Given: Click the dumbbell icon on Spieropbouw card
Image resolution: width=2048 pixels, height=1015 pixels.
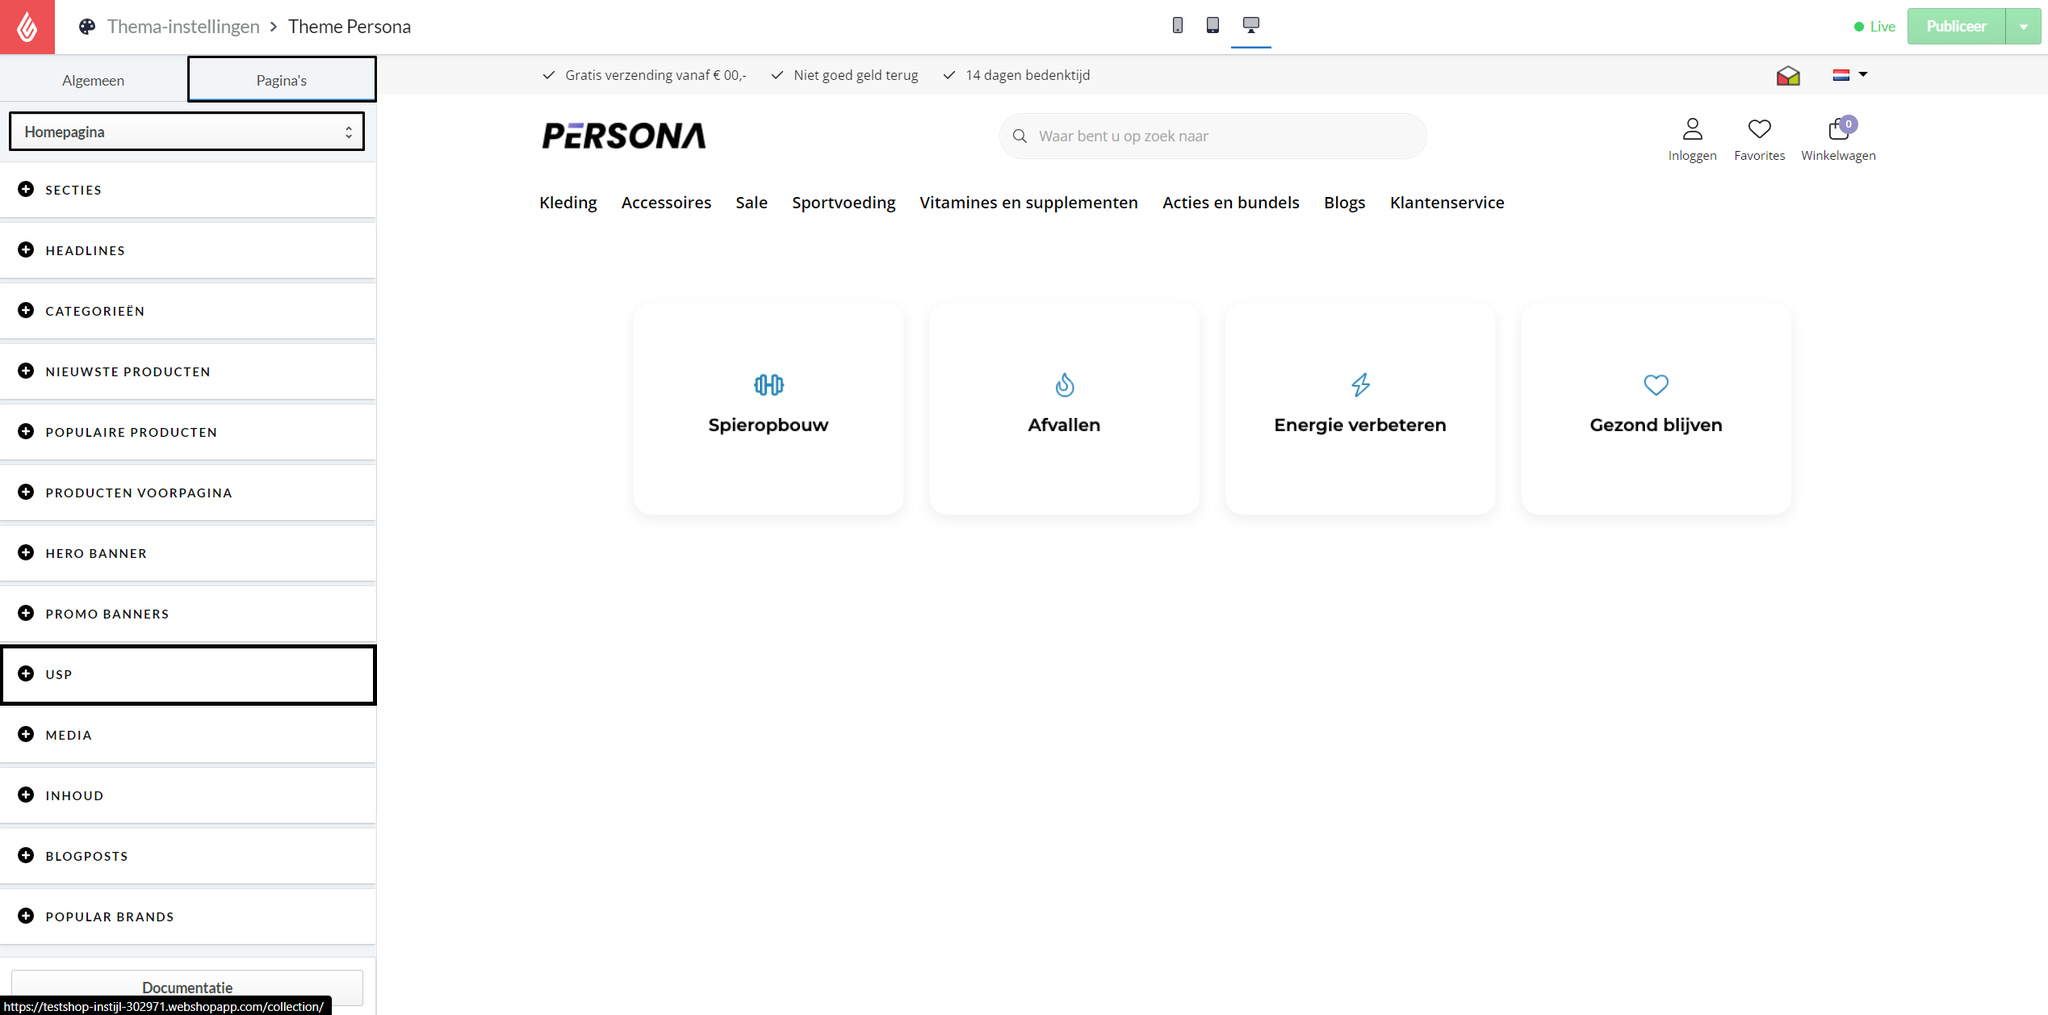Looking at the screenshot, I should coord(768,385).
